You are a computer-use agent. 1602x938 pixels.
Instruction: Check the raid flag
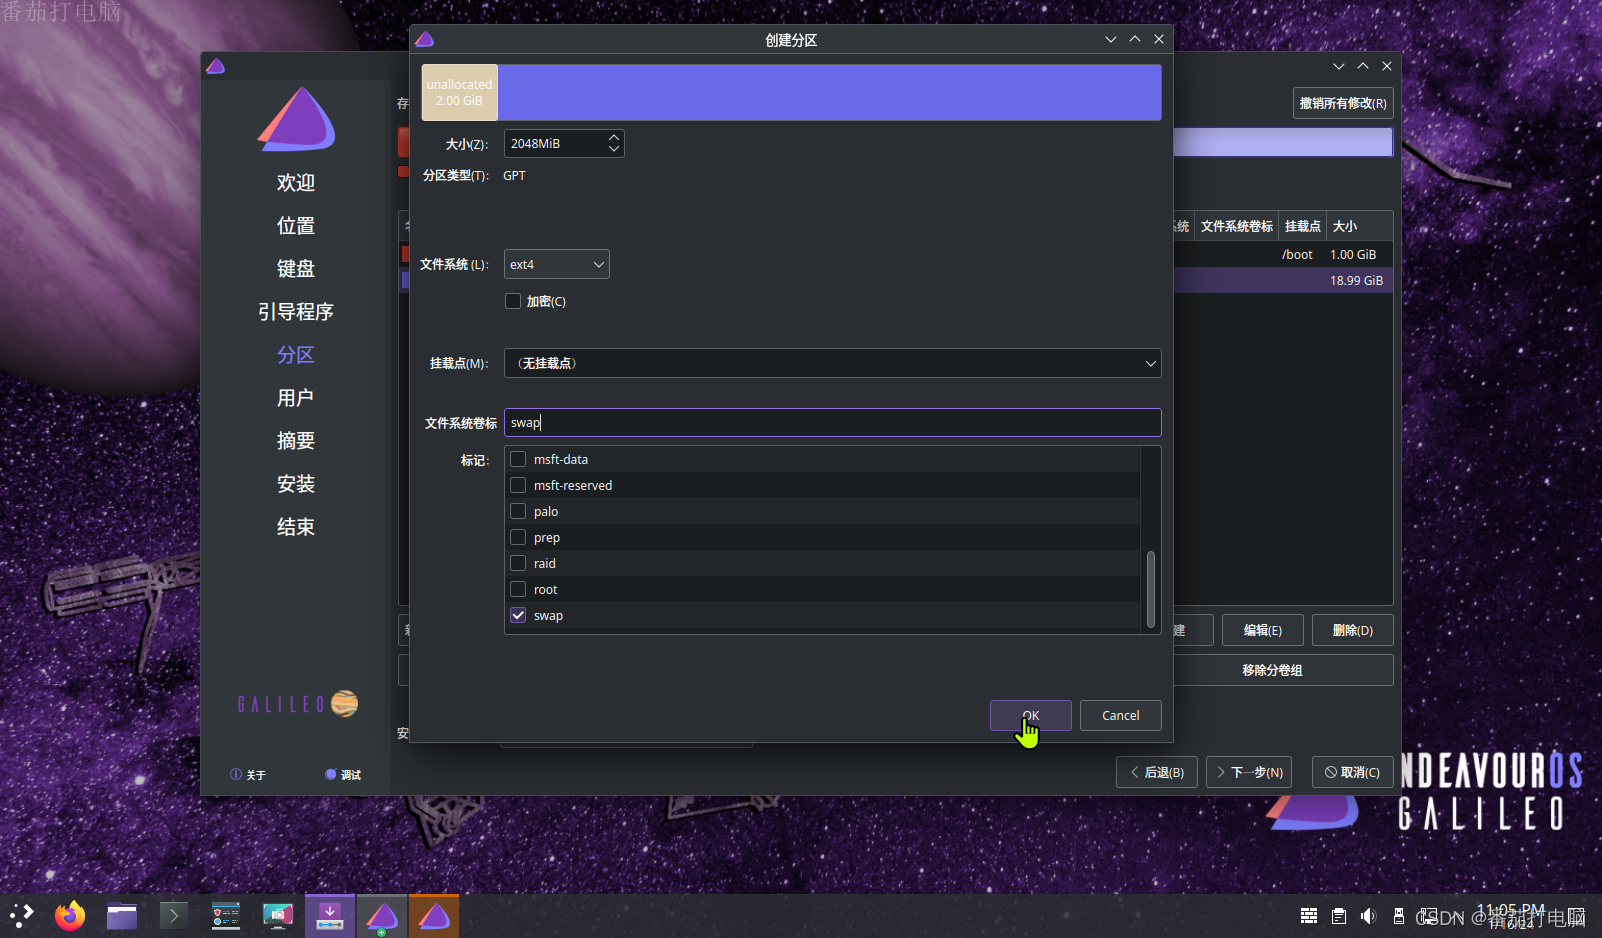(x=518, y=563)
